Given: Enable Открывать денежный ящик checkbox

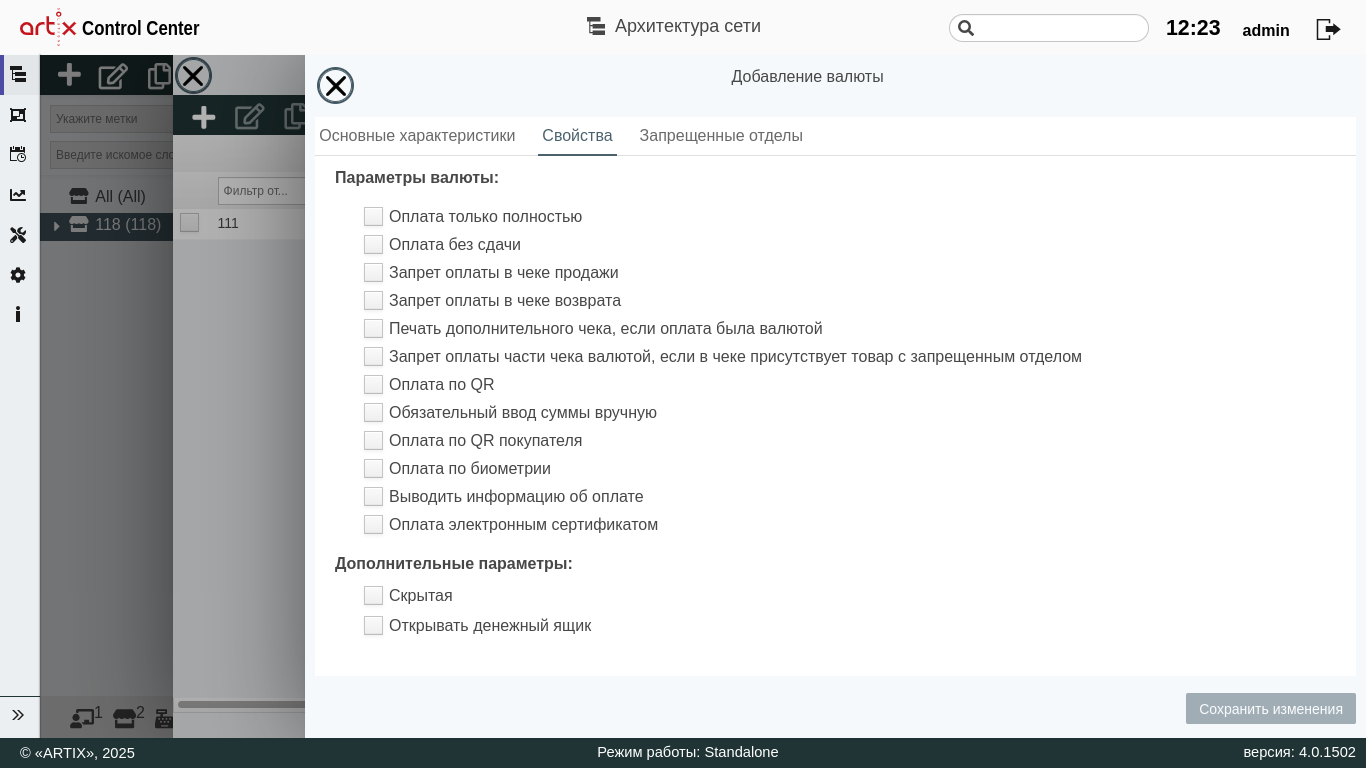Looking at the screenshot, I should click(373, 626).
